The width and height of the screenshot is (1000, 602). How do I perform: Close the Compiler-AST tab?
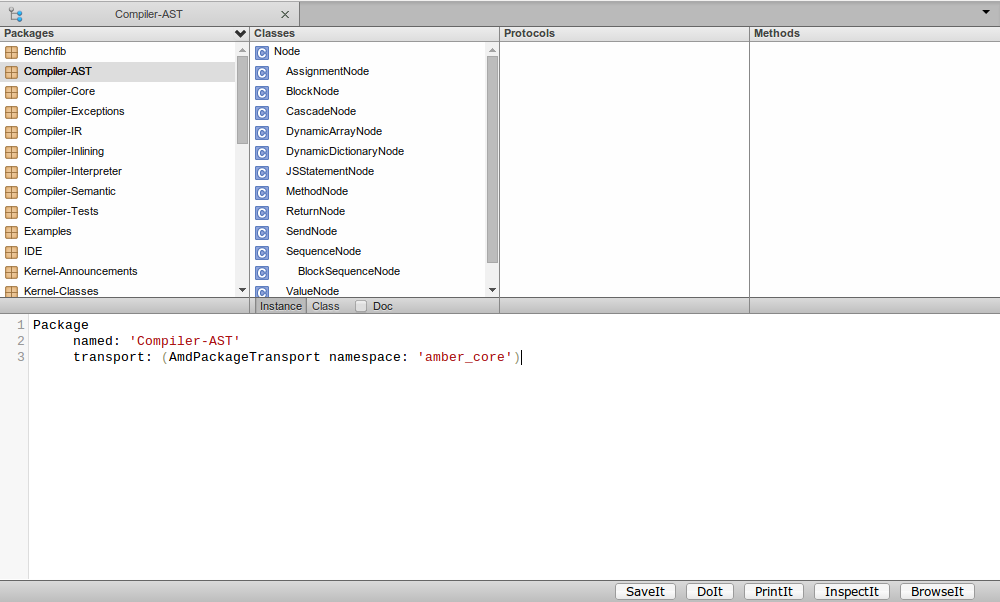point(285,15)
